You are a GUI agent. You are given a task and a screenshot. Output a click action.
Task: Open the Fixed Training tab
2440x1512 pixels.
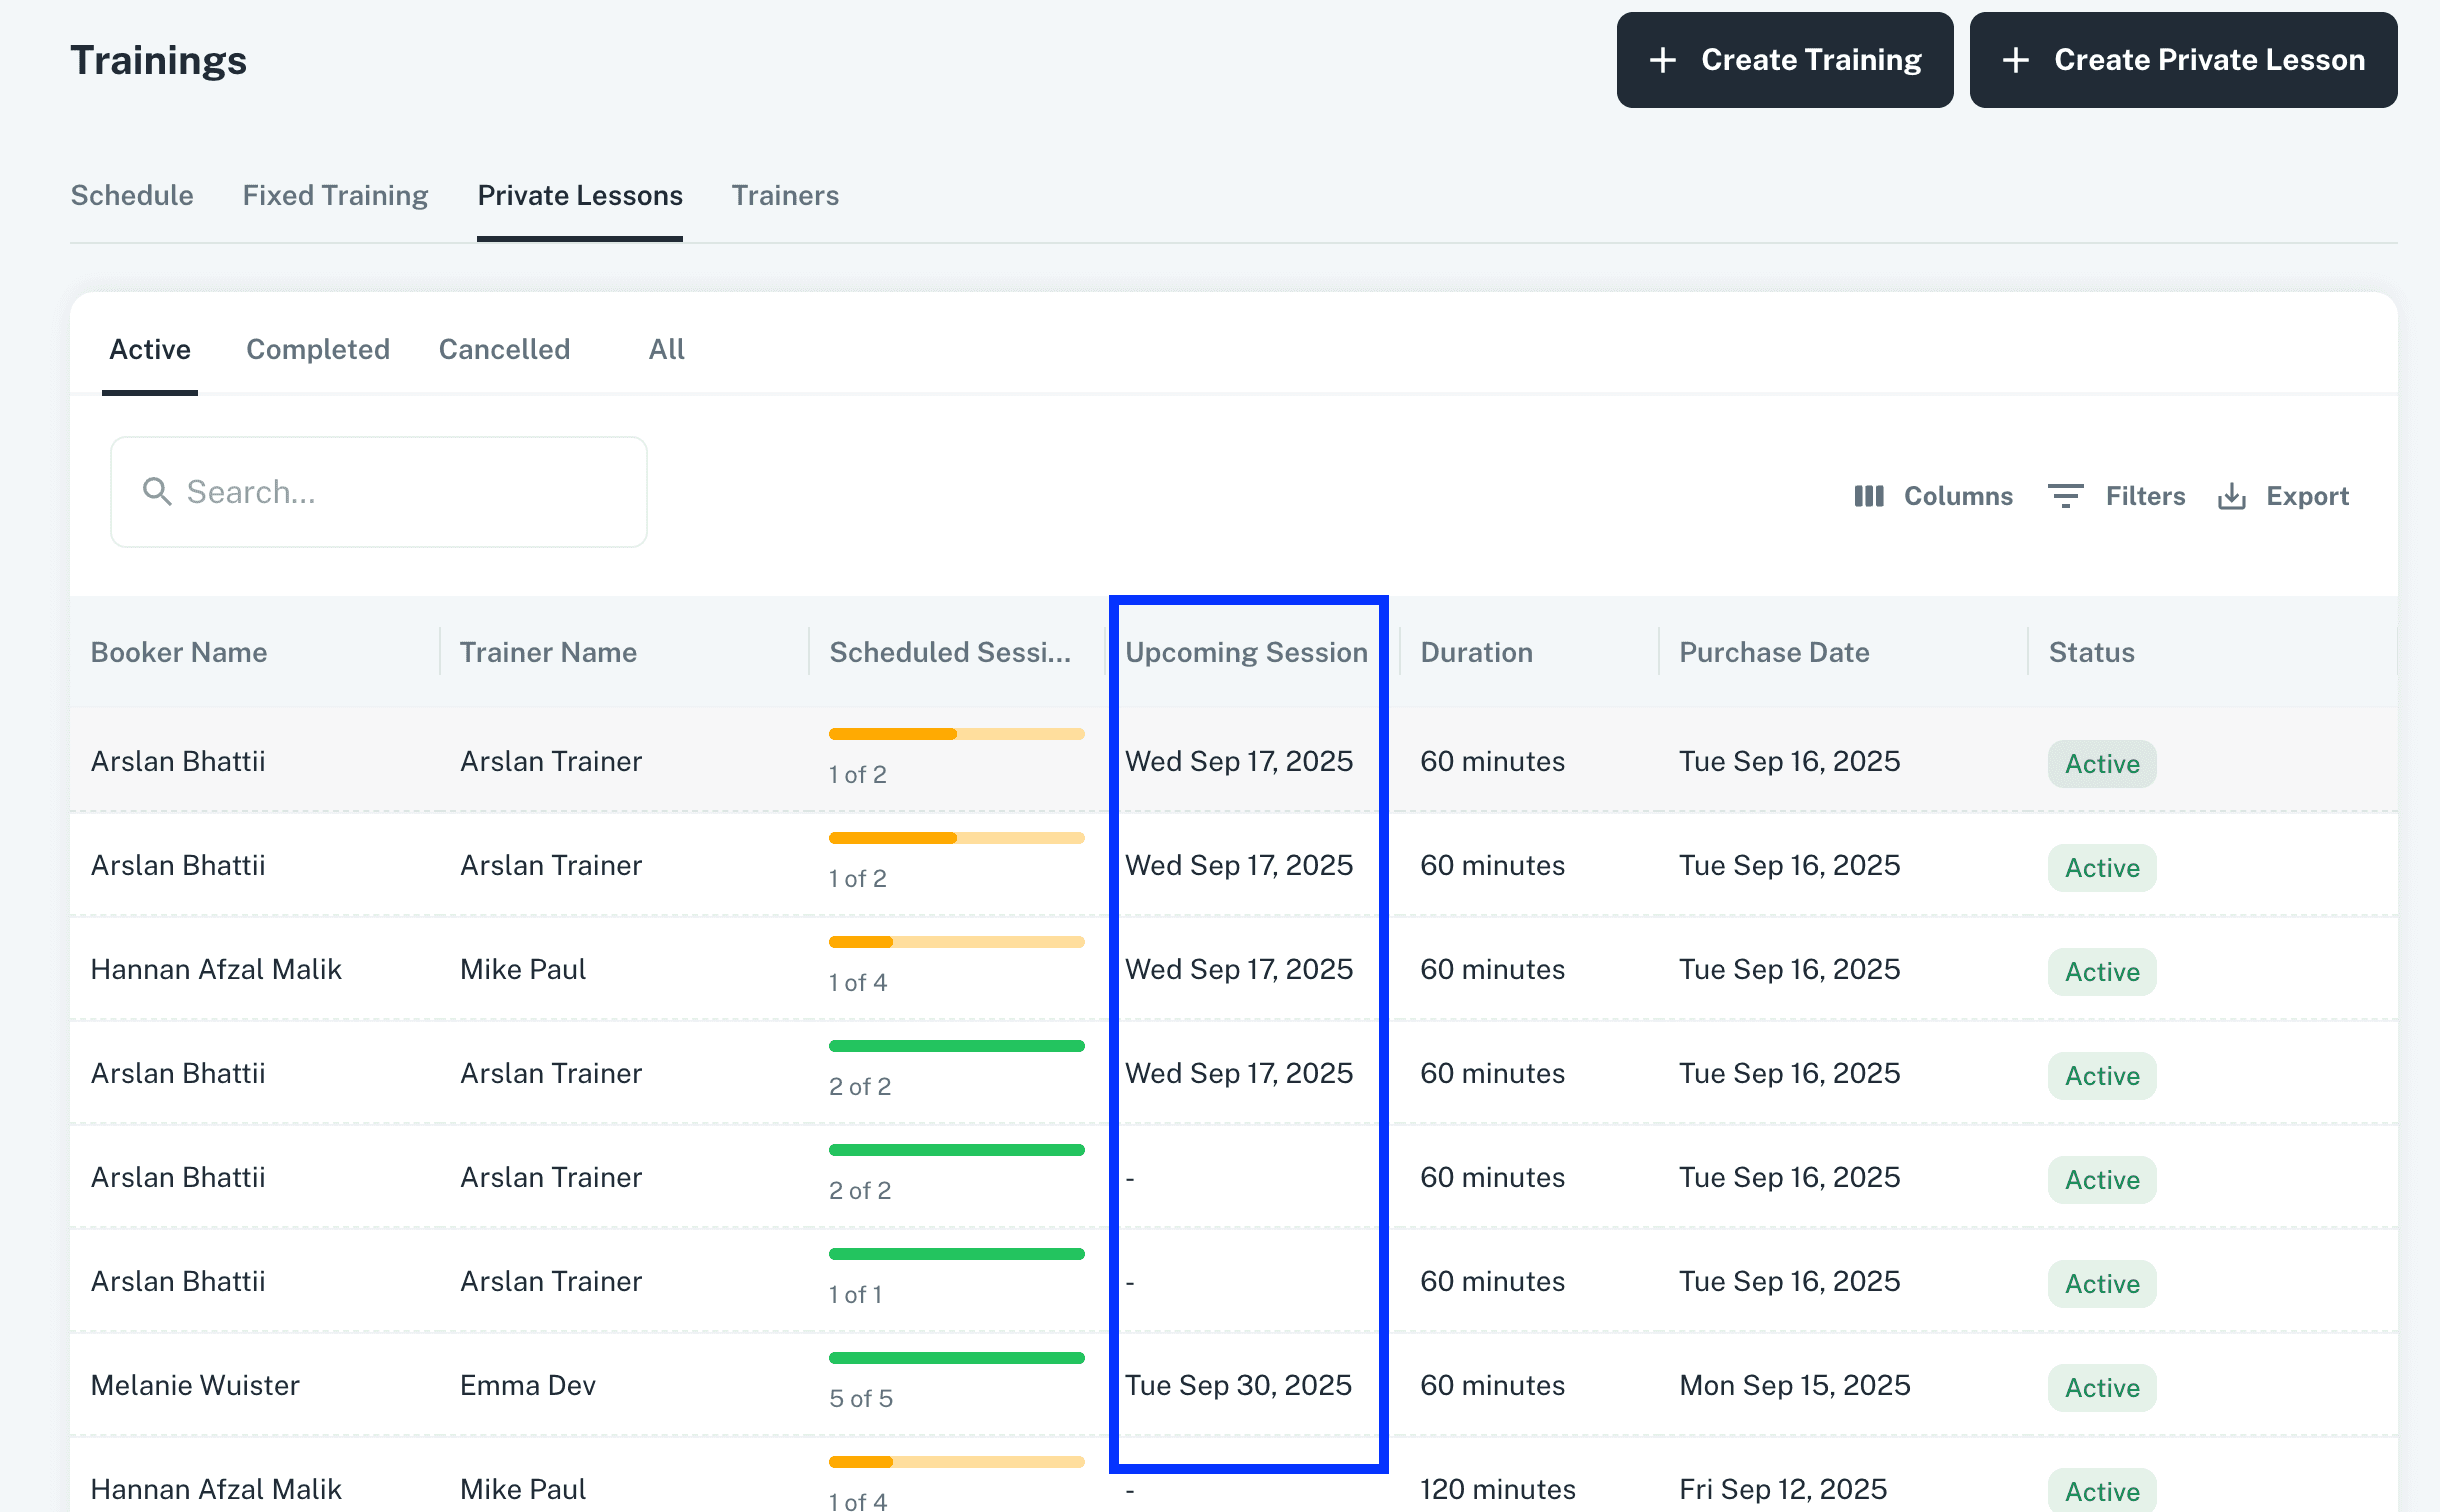335,195
